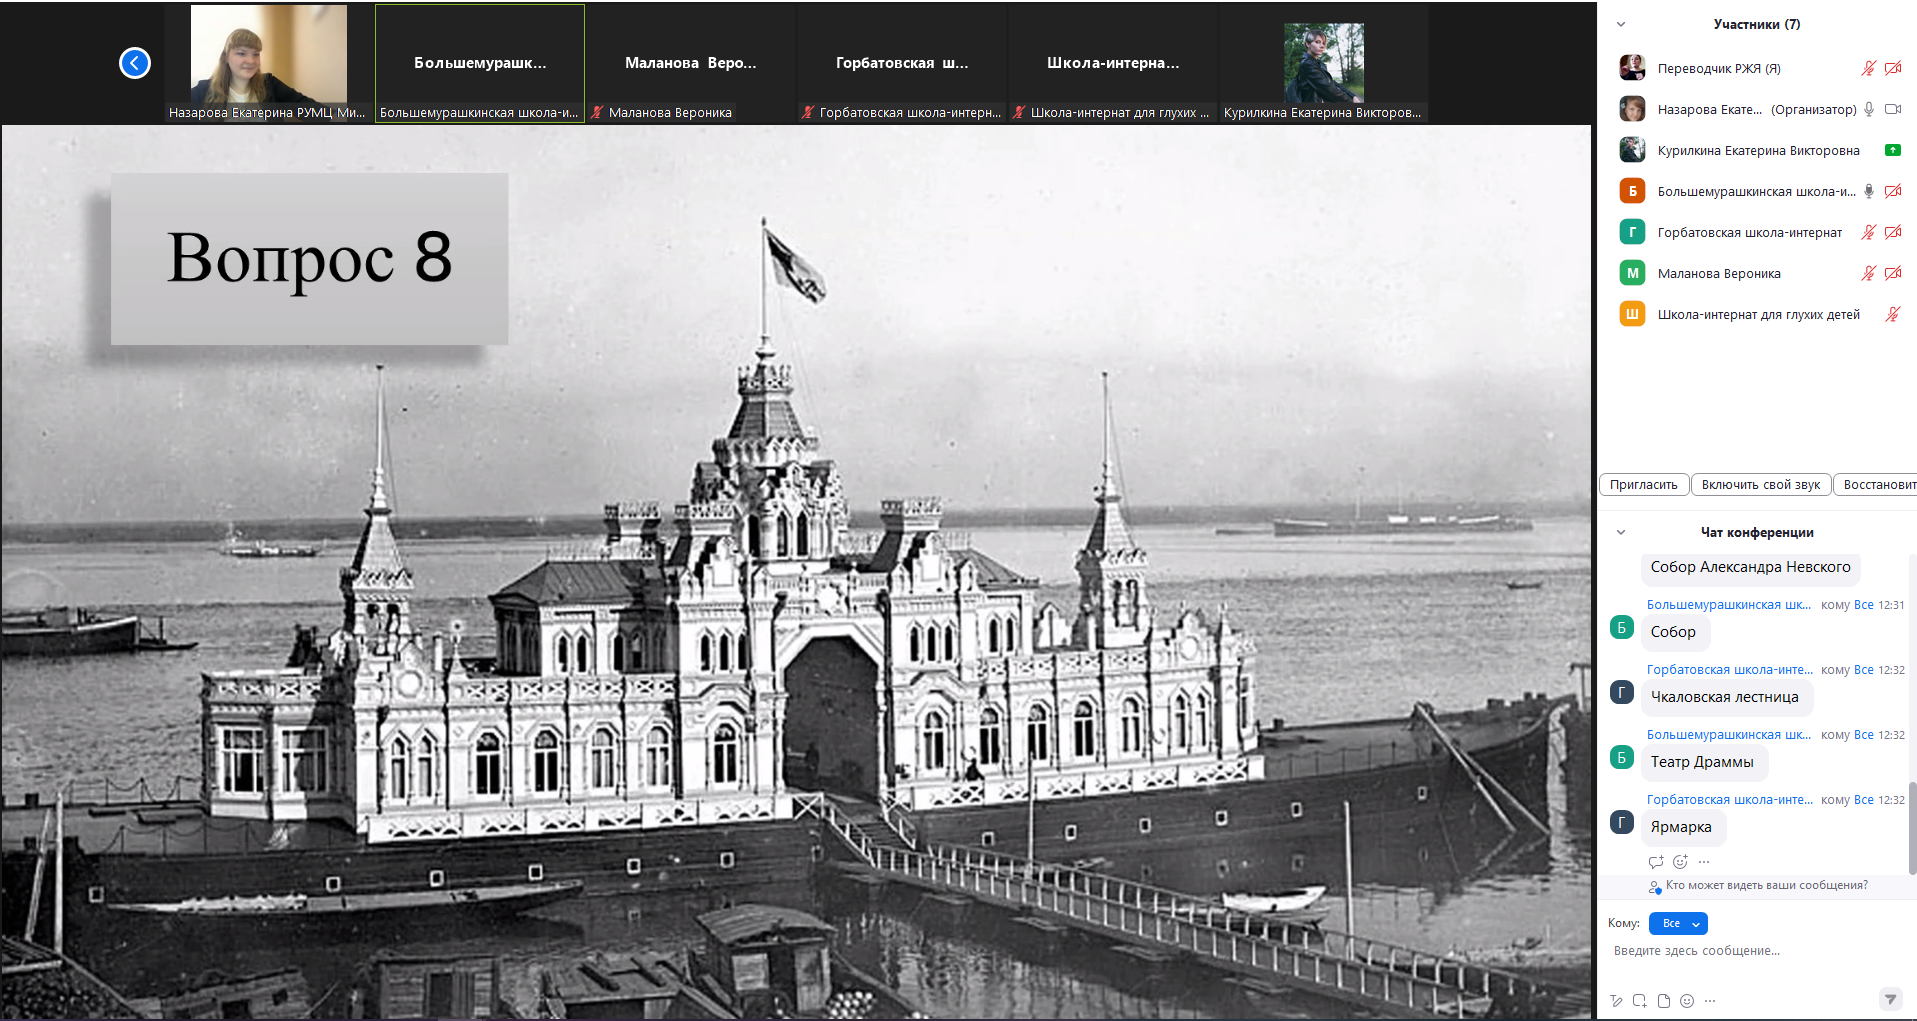Click the screenshot capture icon in chat toolbar

(1640, 1001)
